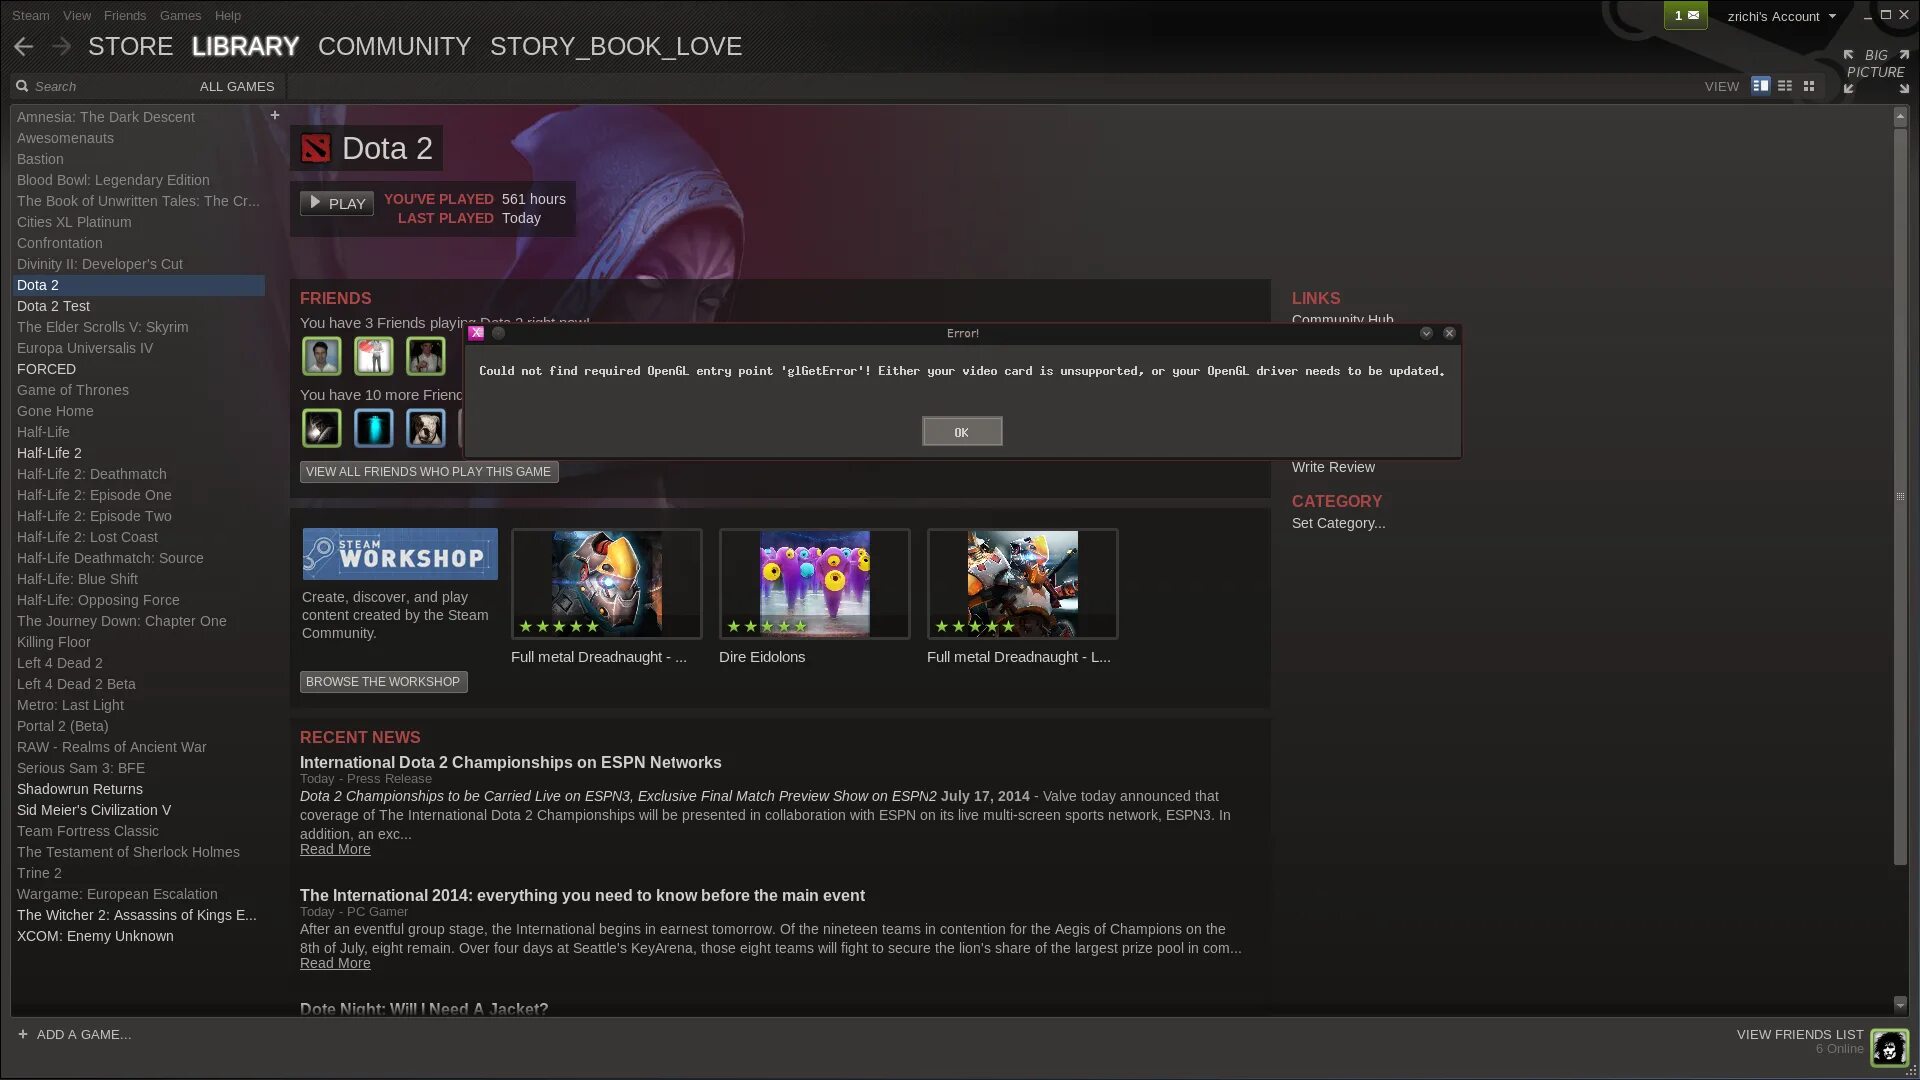Click the scrollbar up arrow
1920x1080 pixels.
click(1900, 117)
